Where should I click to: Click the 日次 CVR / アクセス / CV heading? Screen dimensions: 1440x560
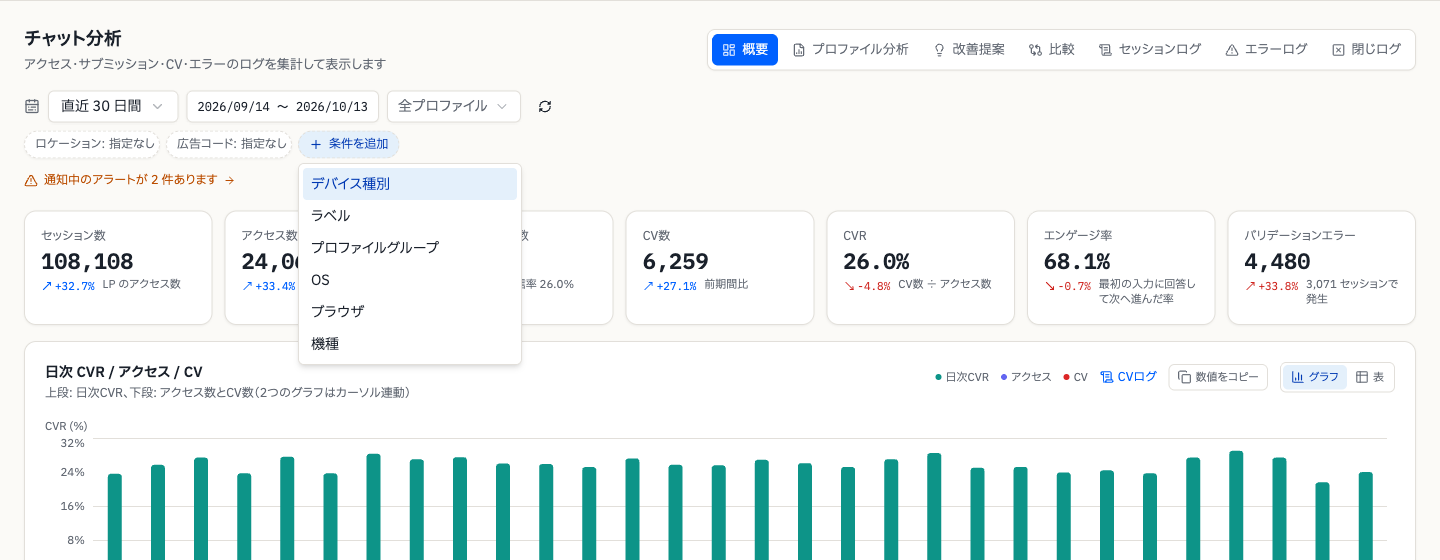point(124,372)
